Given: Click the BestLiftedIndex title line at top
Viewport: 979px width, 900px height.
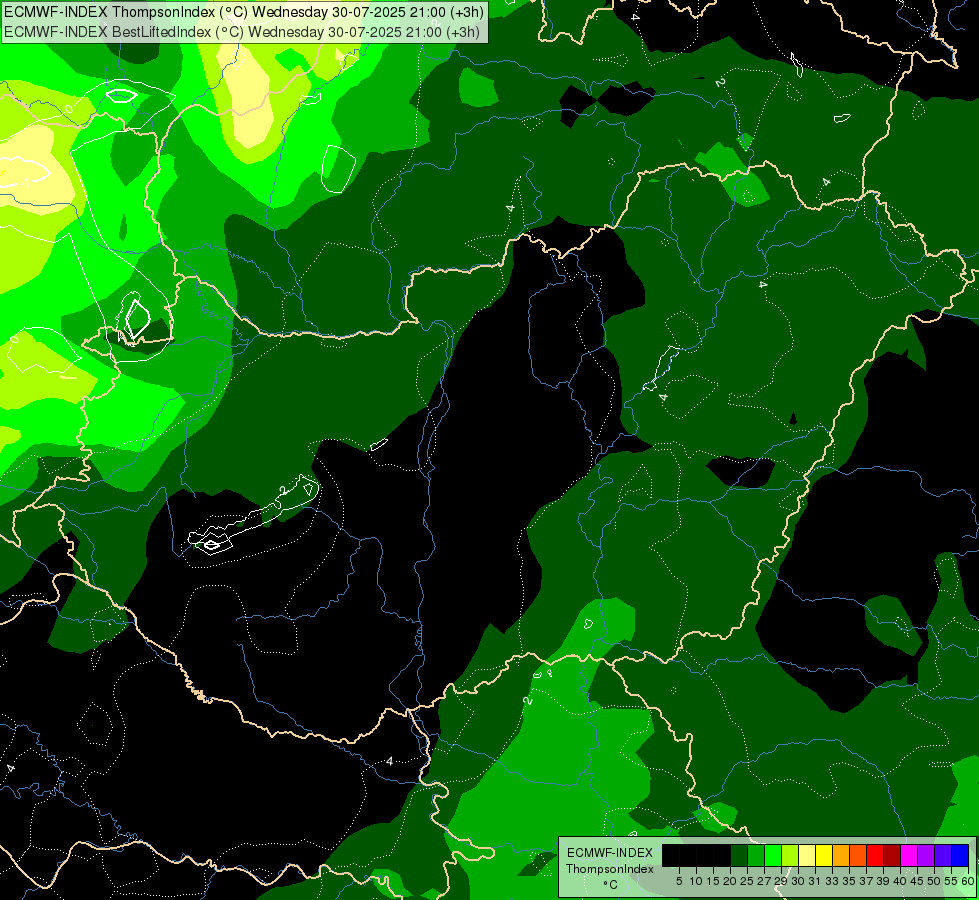Looking at the screenshot, I should 242,31.
